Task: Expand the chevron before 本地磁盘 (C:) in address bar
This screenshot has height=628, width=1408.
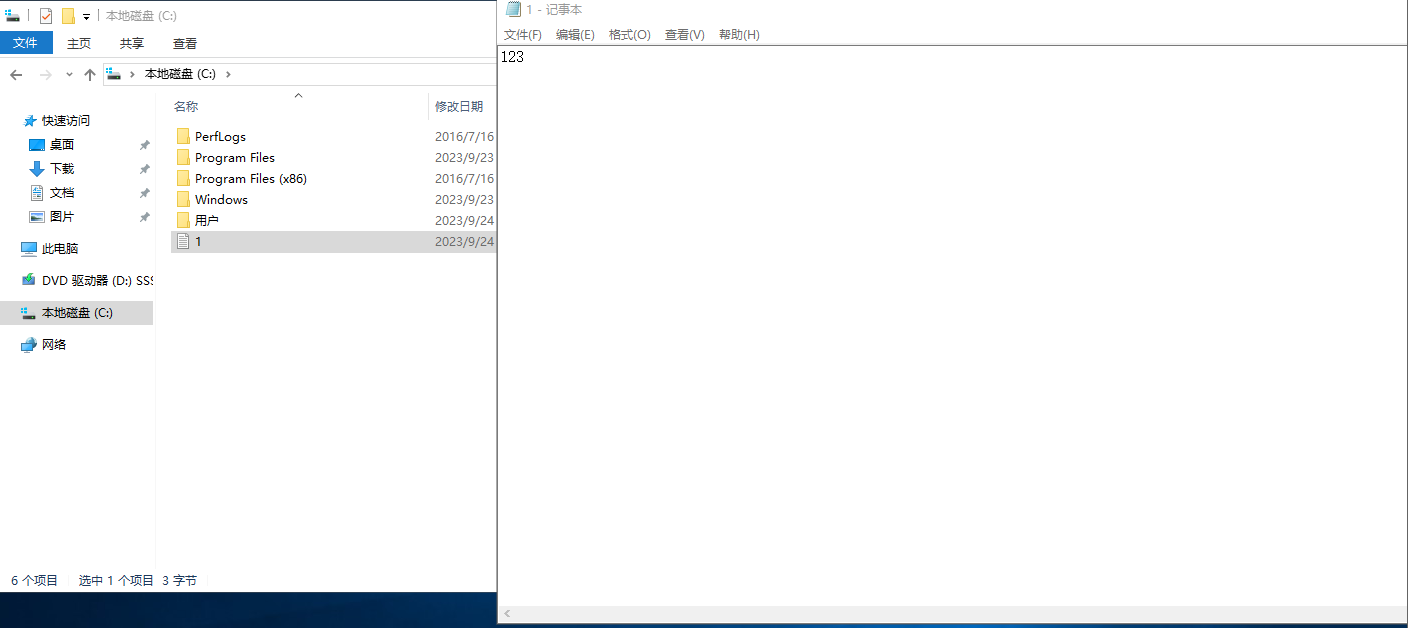Action: (x=133, y=74)
